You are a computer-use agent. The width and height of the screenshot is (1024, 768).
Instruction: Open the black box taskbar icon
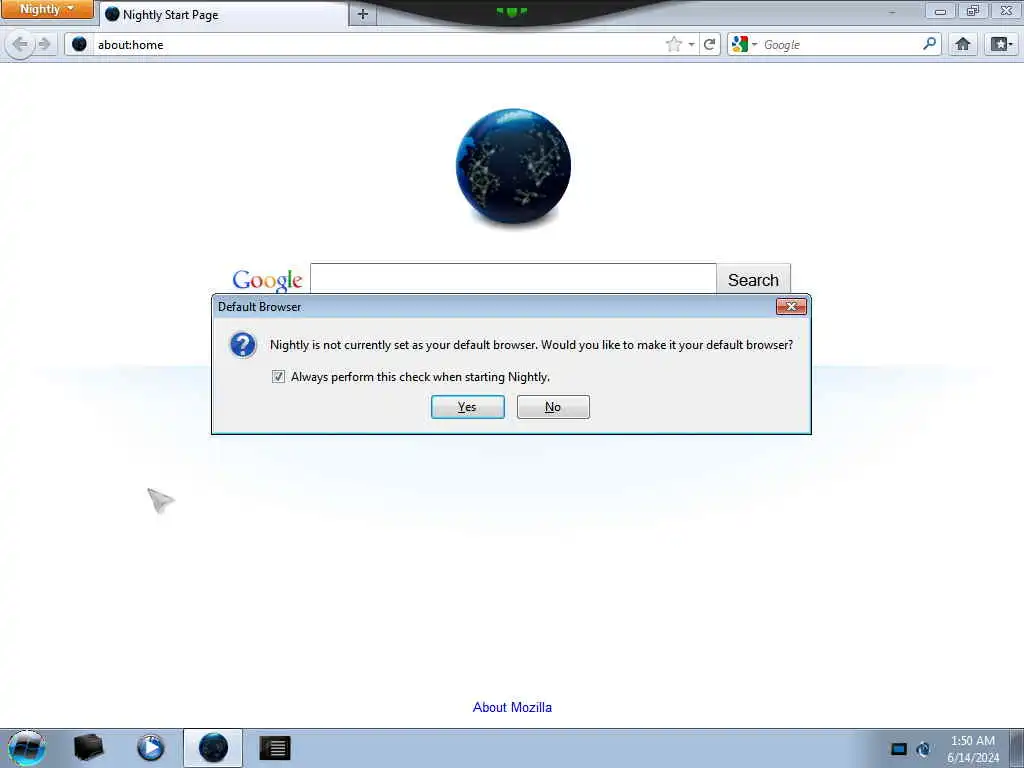coord(89,748)
